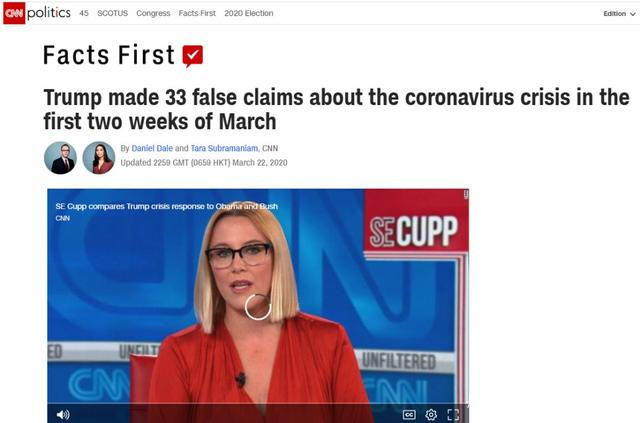Open the Facts First navigation item

click(x=197, y=13)
